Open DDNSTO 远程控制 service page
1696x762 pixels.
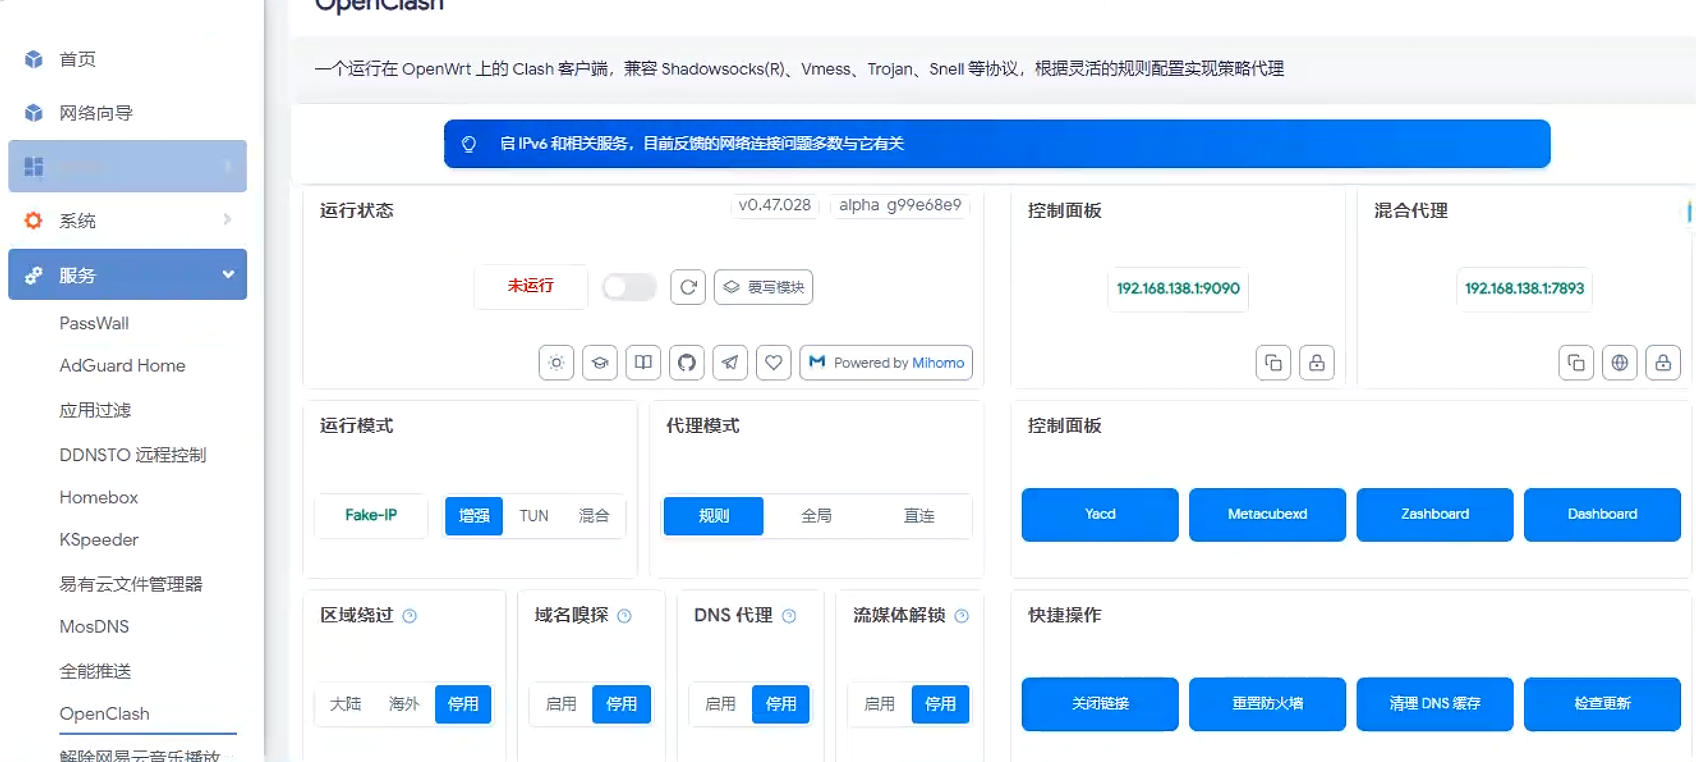click(x=133, y=455)
